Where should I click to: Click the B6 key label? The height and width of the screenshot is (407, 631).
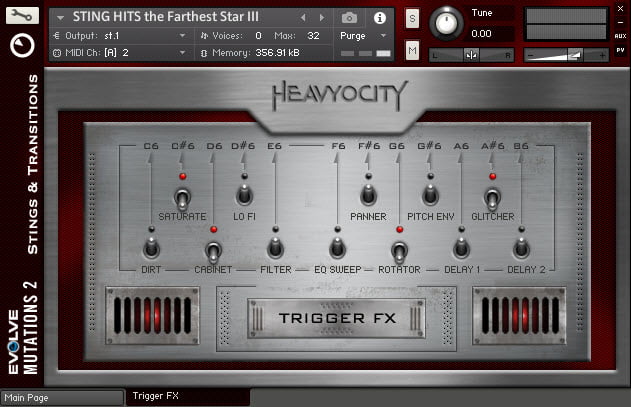coord(521,146)
